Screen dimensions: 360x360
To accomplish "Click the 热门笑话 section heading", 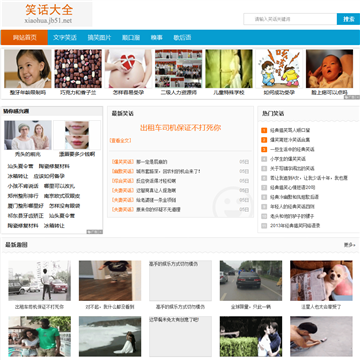I will (273, 113).
